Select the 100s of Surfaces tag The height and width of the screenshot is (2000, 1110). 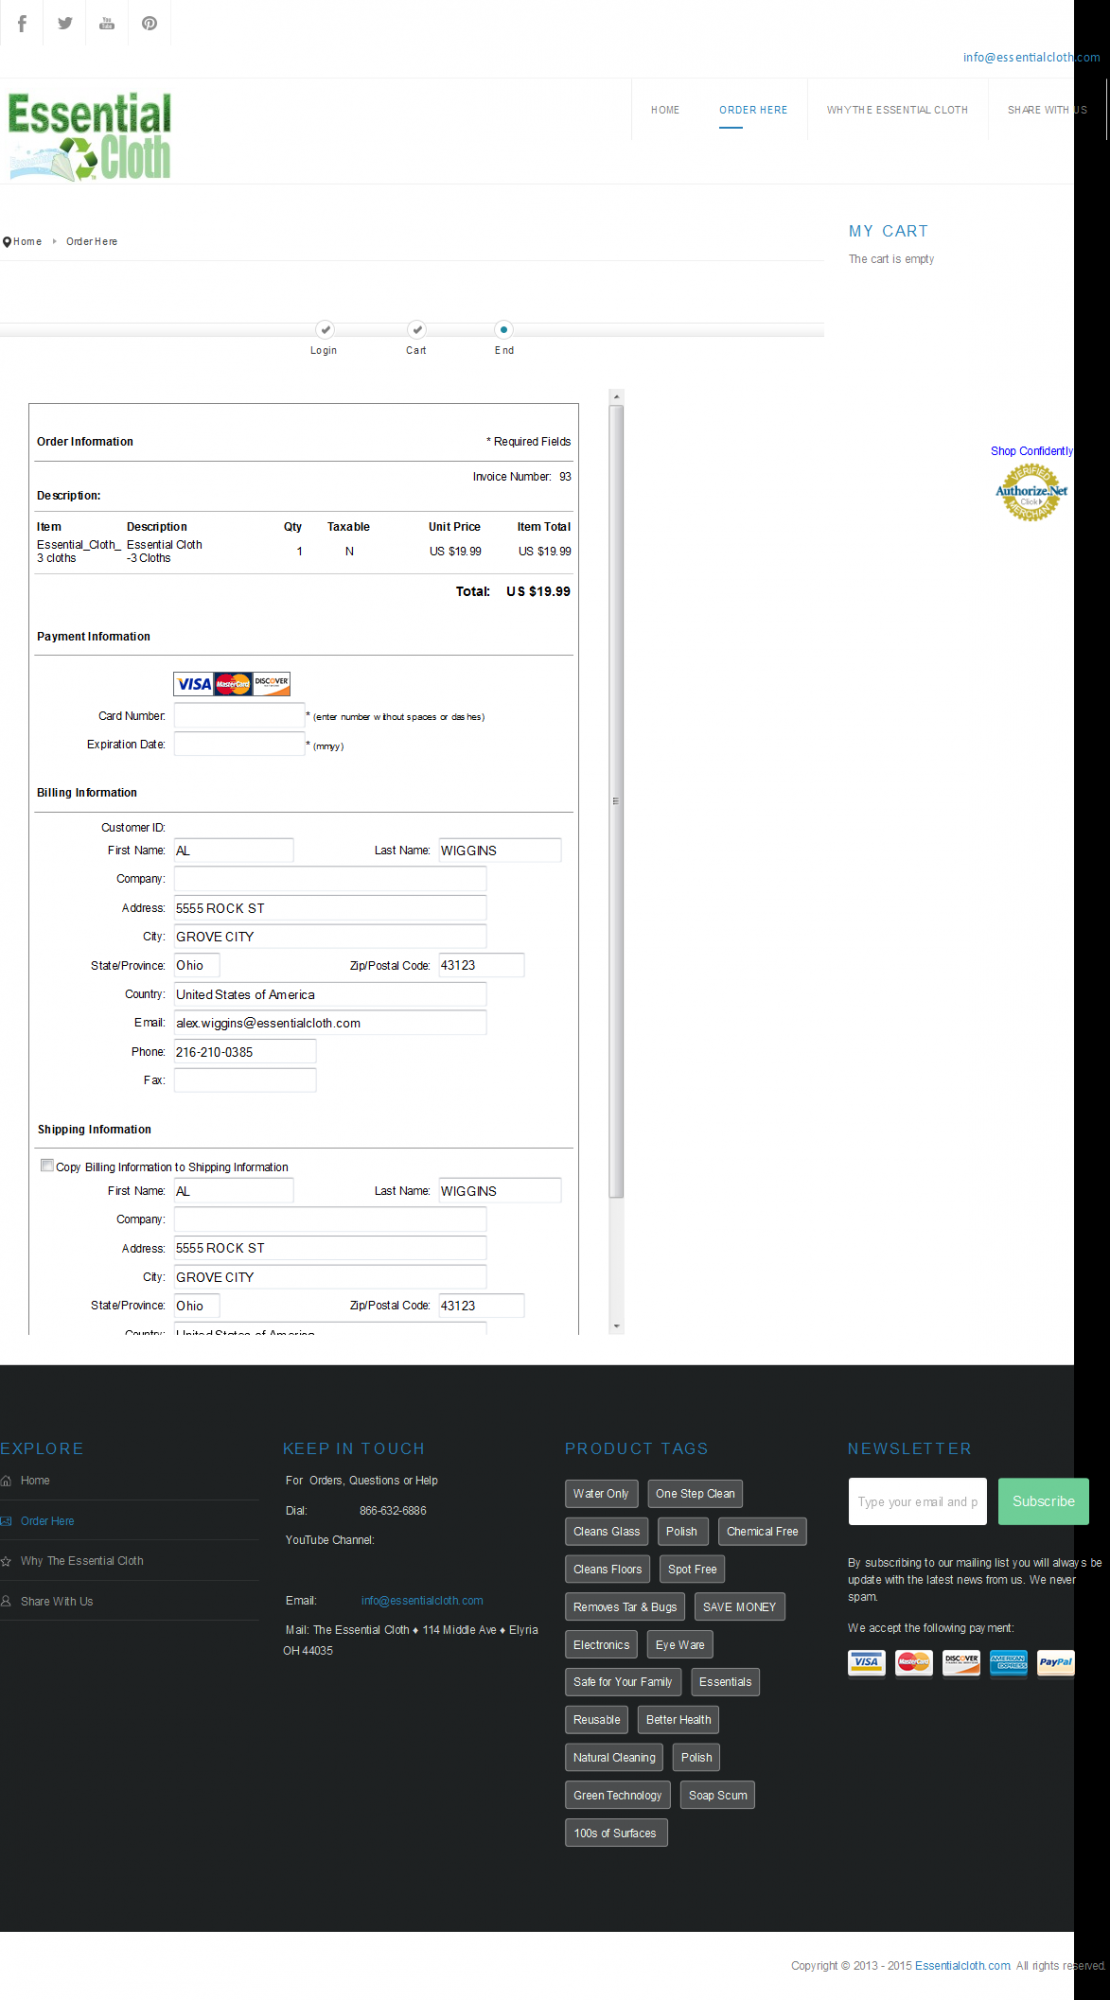[616, 1833]
